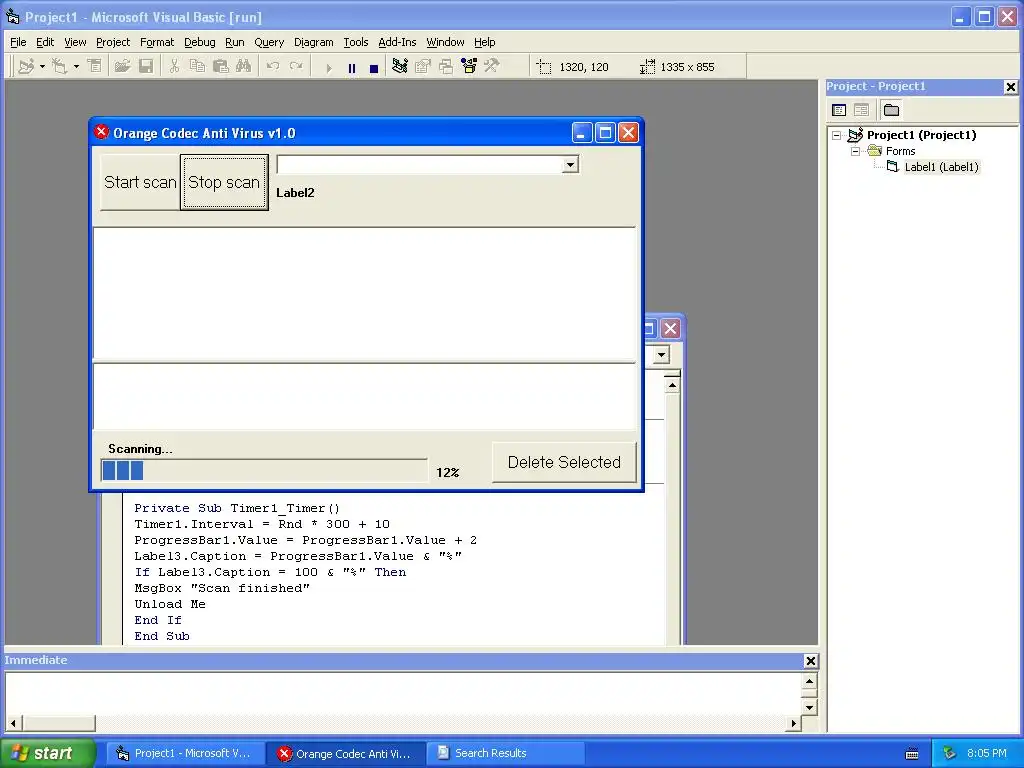1024x768 pixels.
Task: Collapse the Forms folder node
Action: [x=856, y=152]
